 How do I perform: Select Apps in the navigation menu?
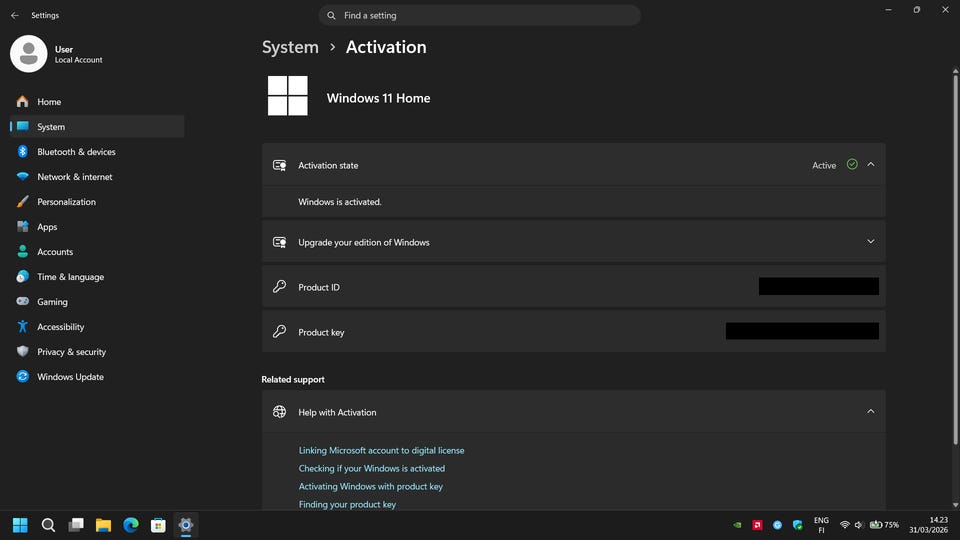pyautogui.click(x=47, y=227)
